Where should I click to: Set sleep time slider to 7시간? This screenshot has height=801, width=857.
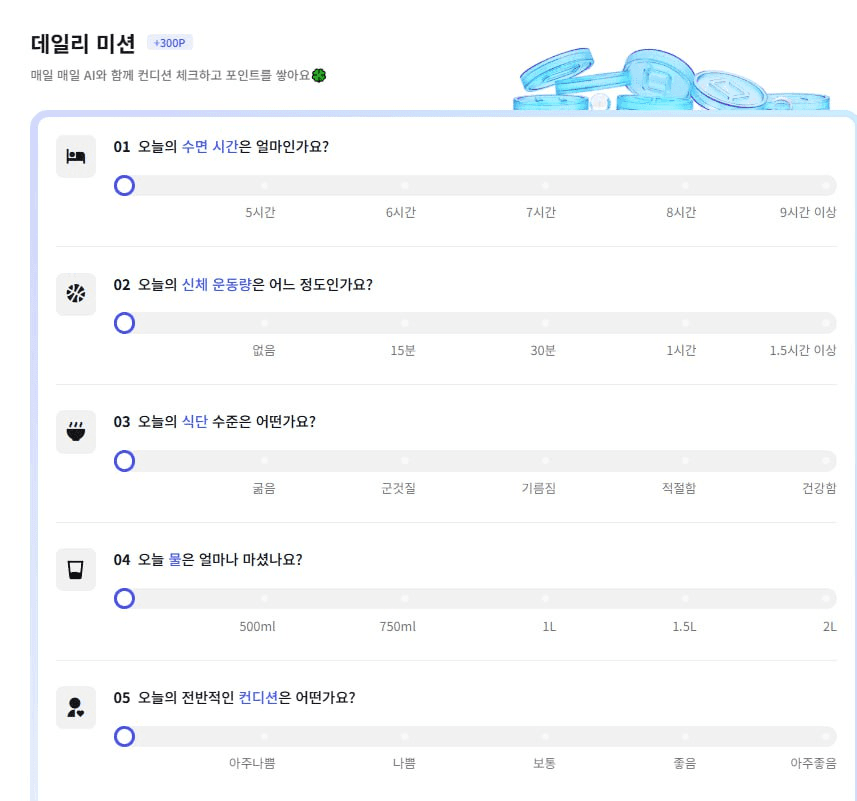pos(545,186)
